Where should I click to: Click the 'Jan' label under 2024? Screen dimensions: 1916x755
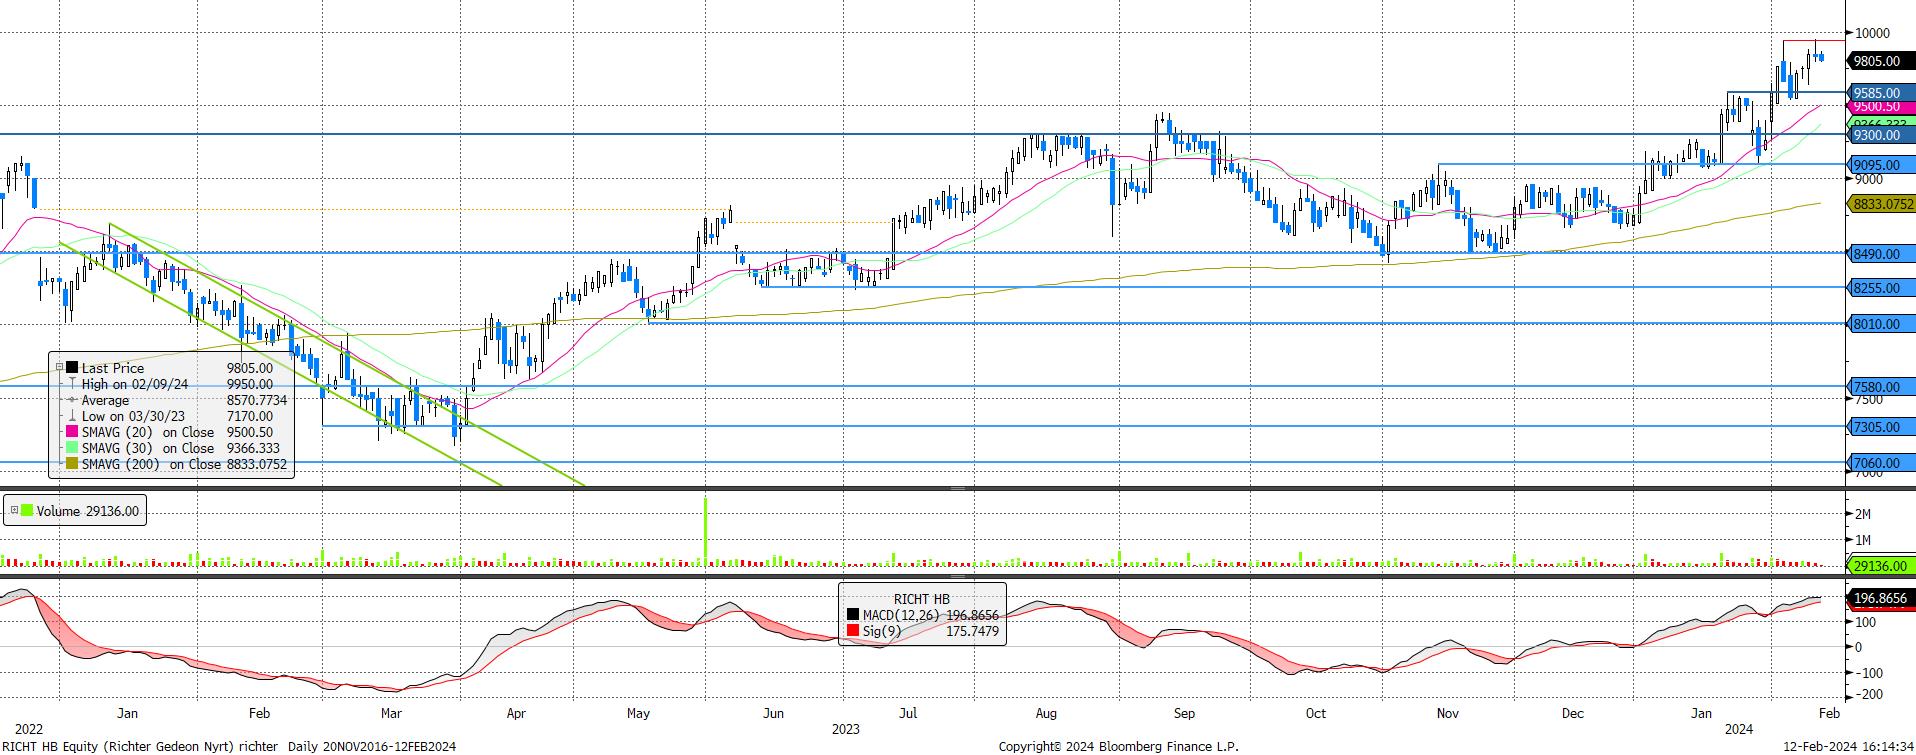pyautogui.click(x=1701, y=713)
